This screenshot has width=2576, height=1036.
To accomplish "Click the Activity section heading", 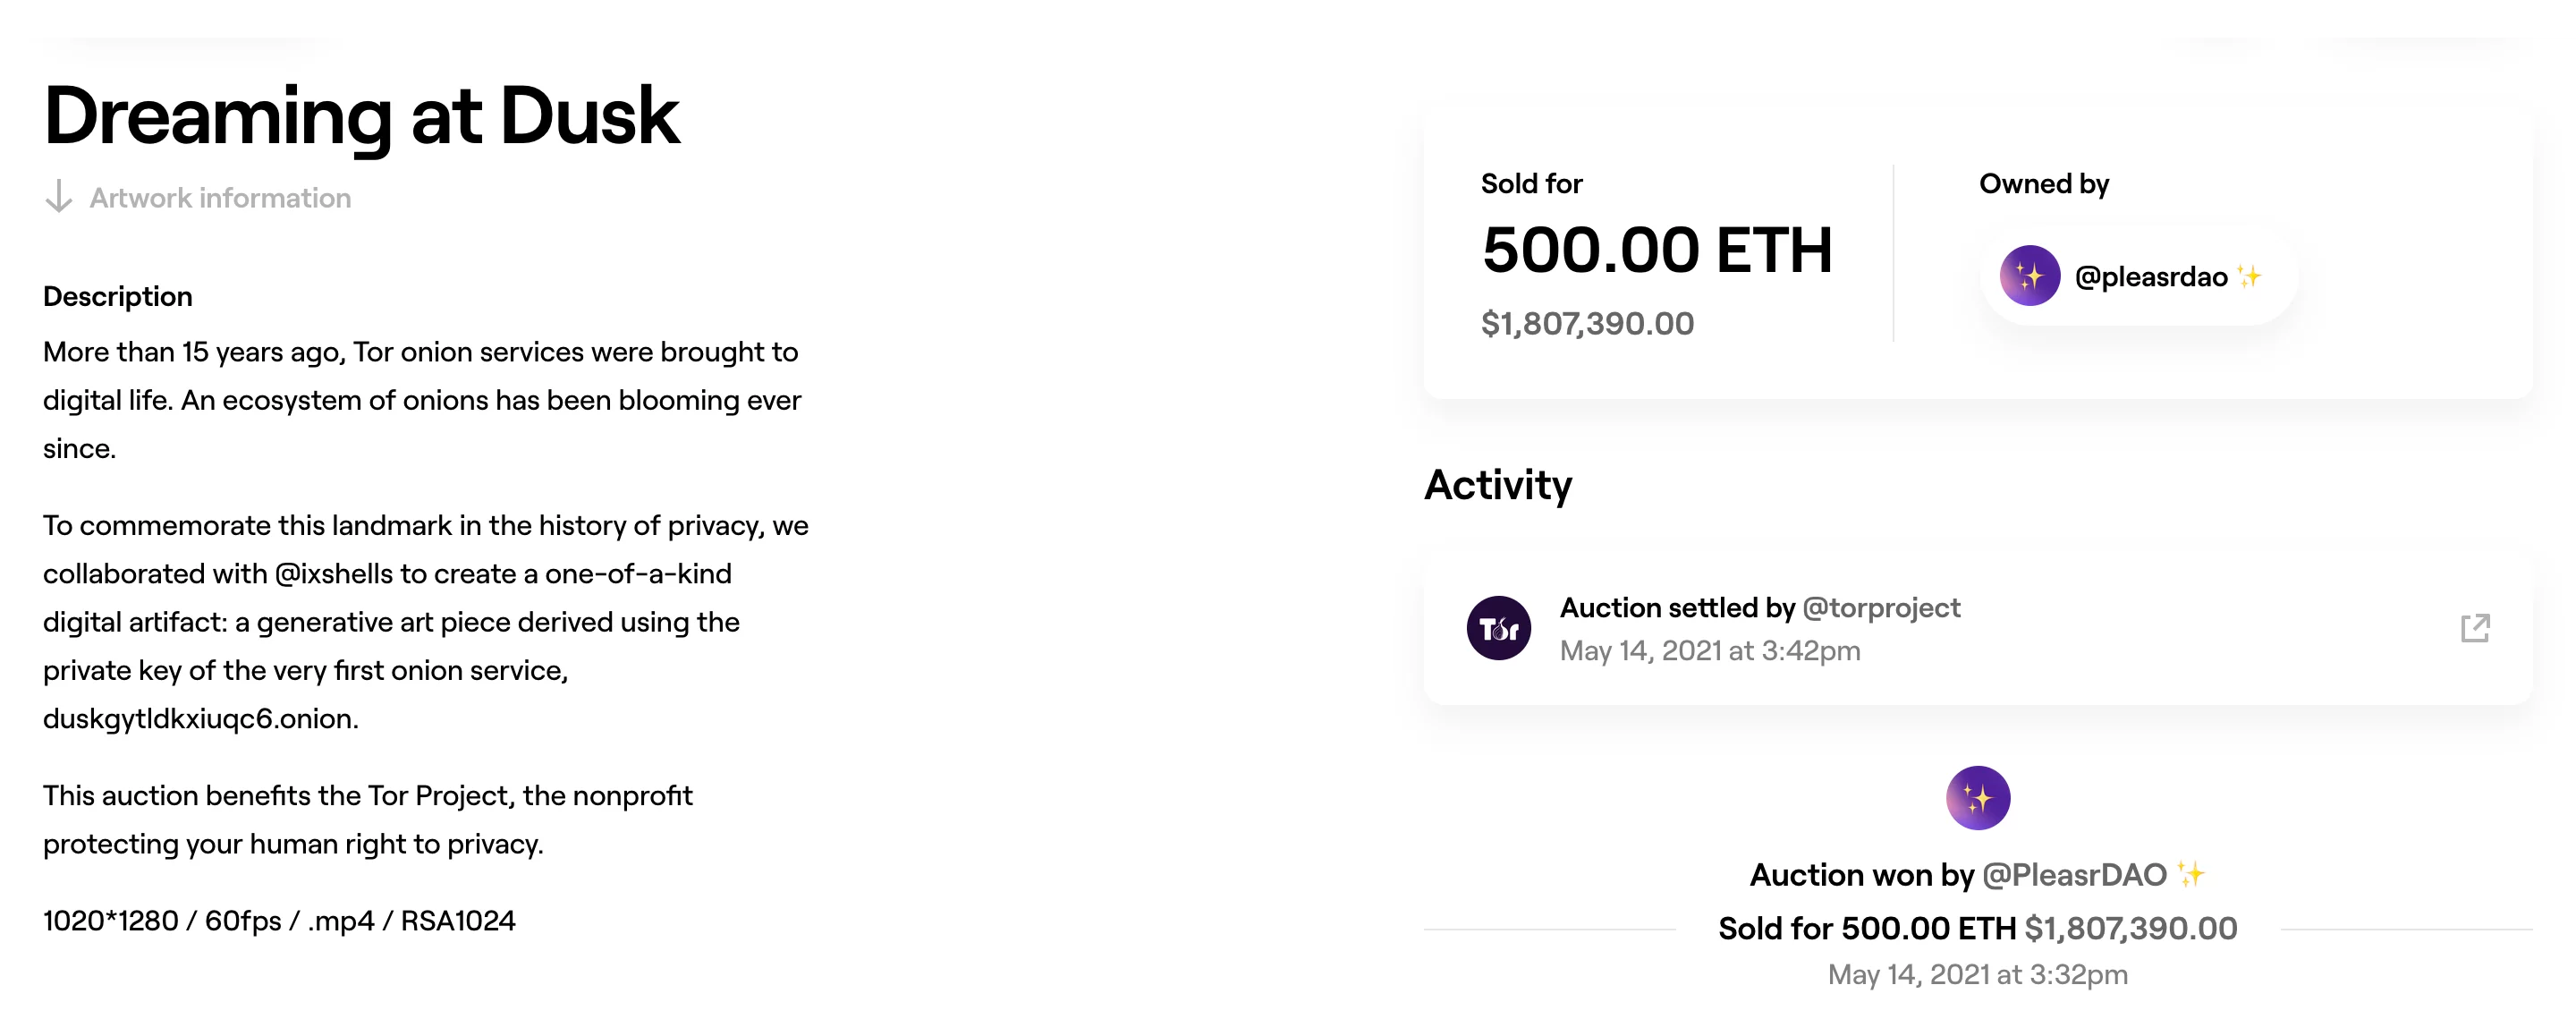I will (x=1497, y=485).
